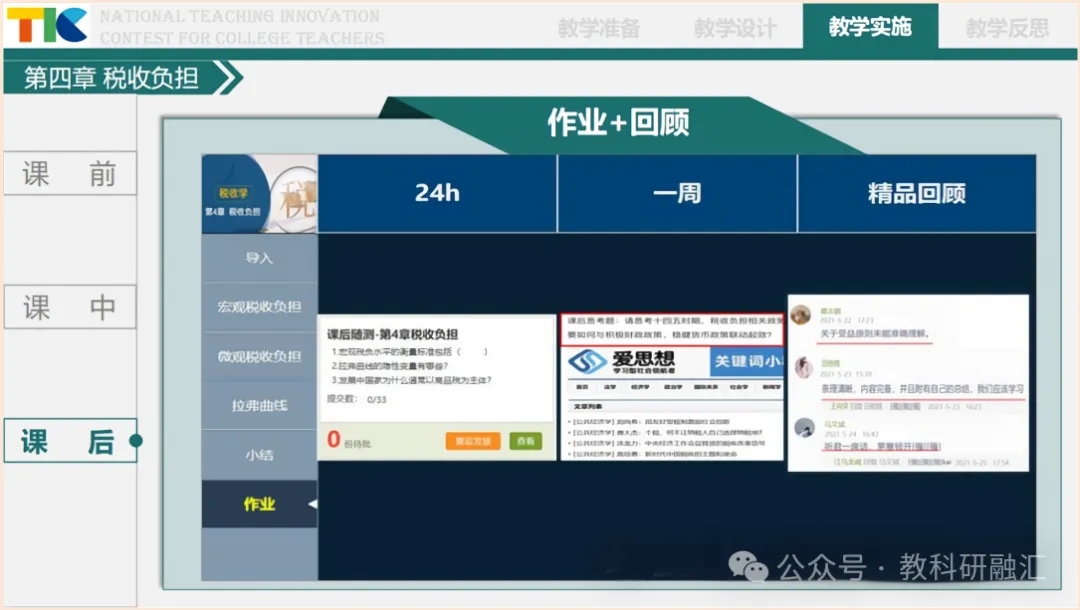Click the red 0 待批 counter

click(x=349, y=440)
